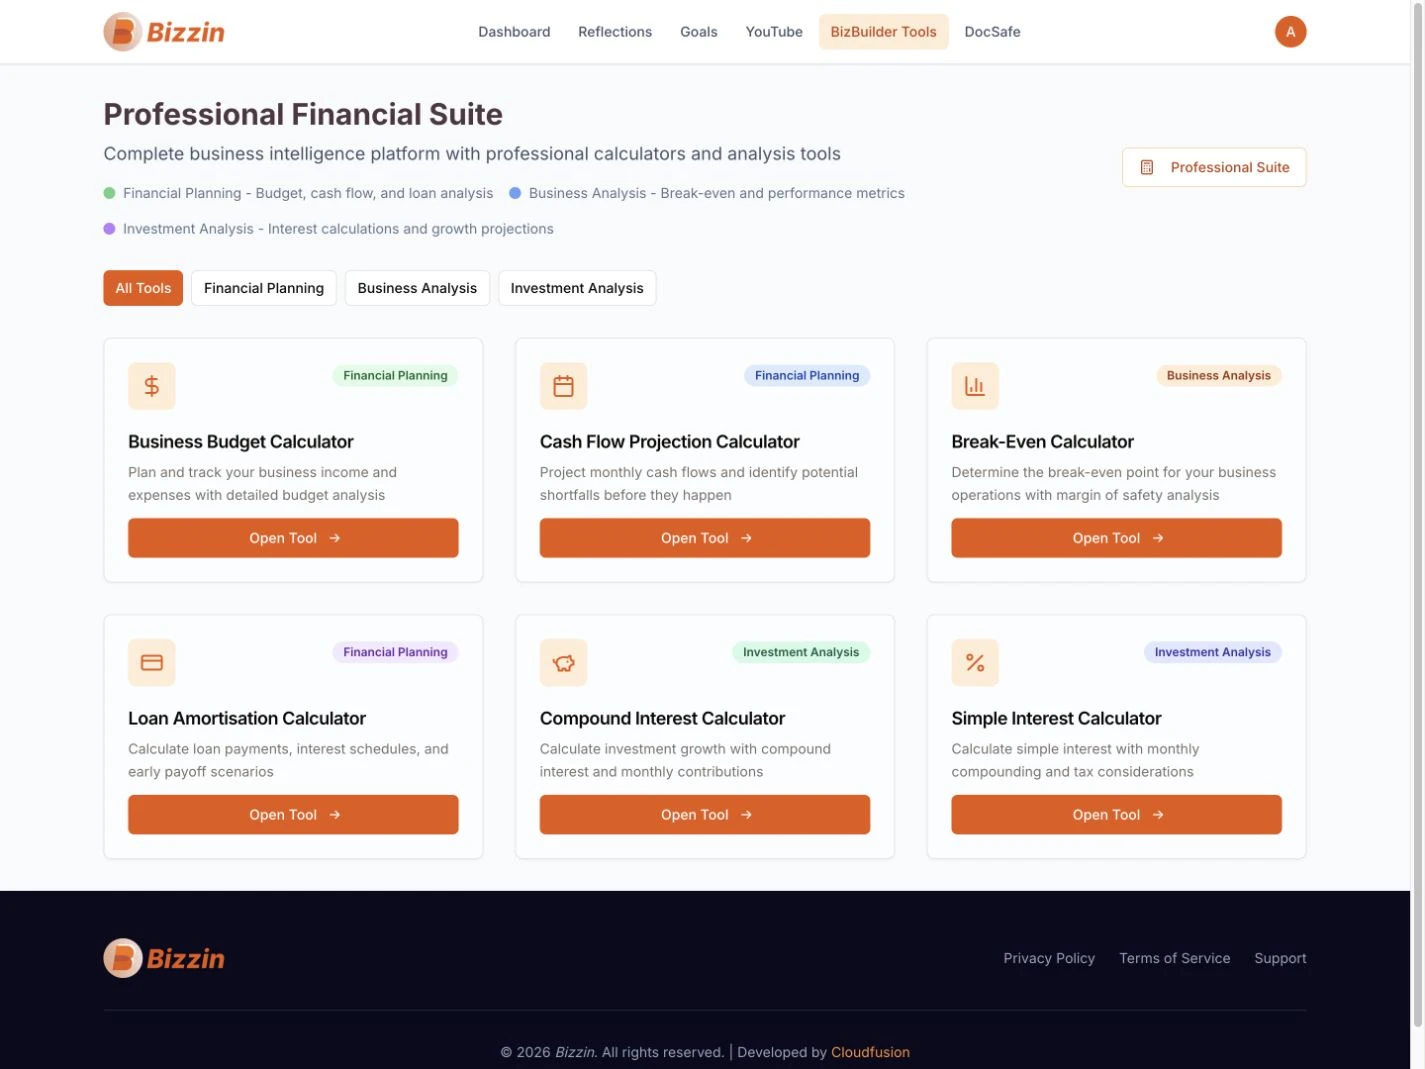Click the Bizzin logo in the footer
The image size is (1425, 1069).
[164, 958]
